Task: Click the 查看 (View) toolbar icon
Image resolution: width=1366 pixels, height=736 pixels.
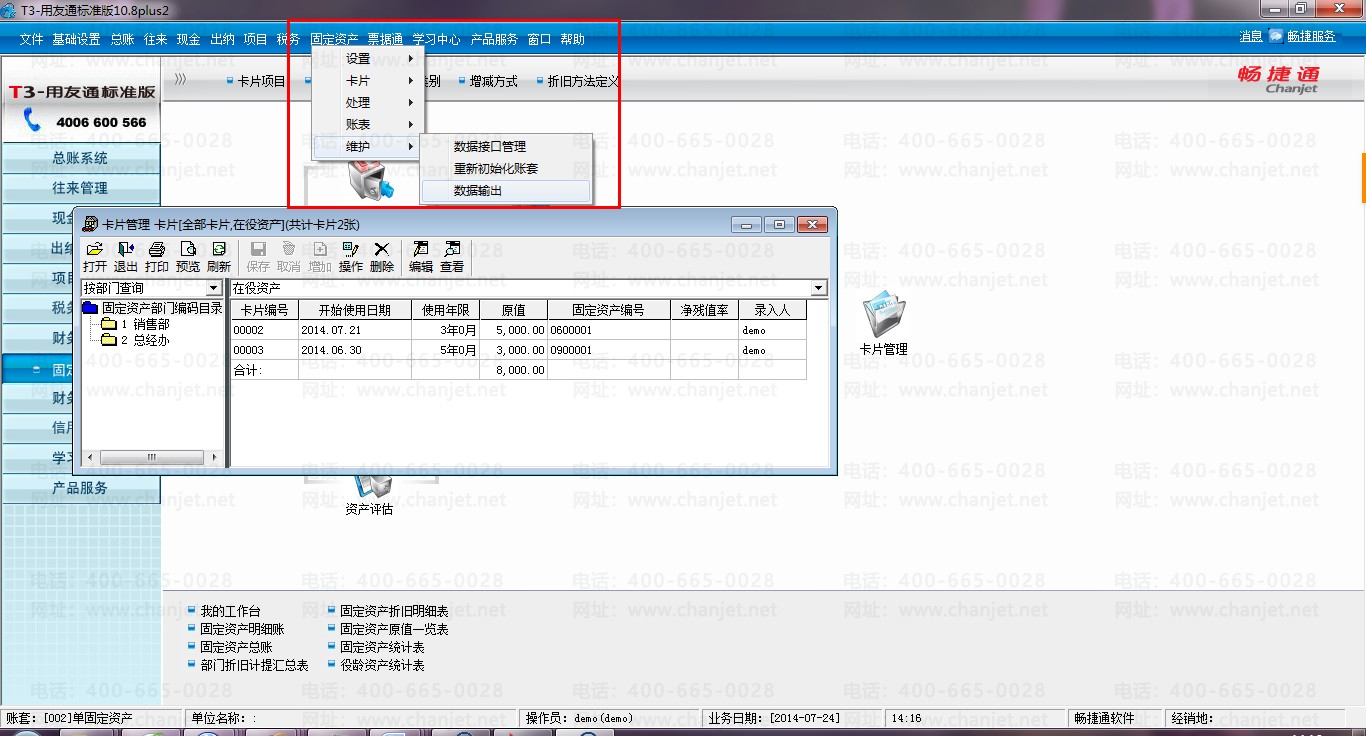Action: coord(452,256)
